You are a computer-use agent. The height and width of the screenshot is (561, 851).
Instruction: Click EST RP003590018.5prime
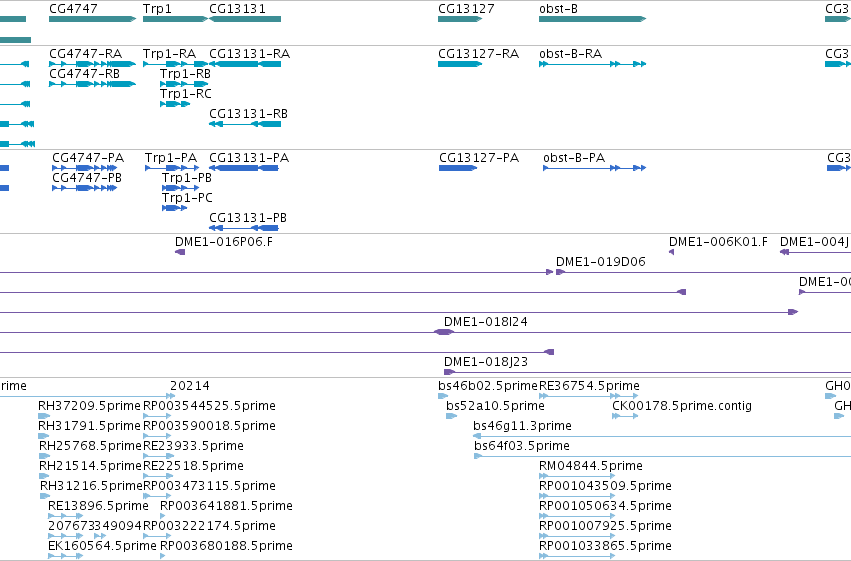click(157, 436)
